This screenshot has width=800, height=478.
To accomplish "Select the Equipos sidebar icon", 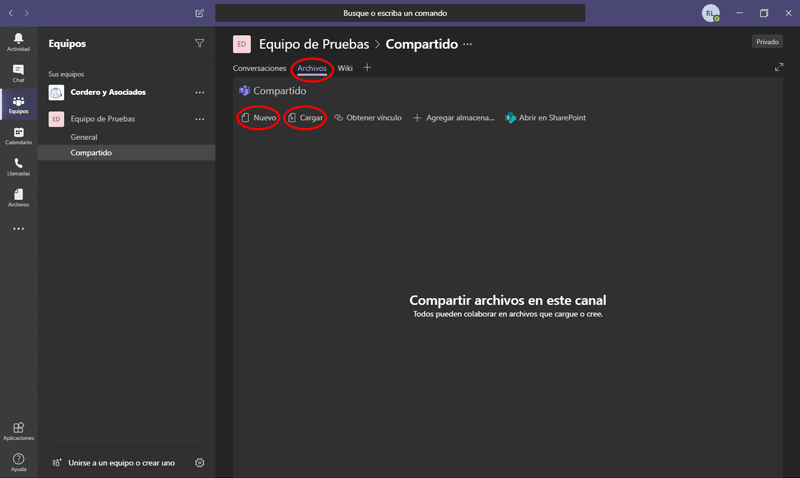I will (x=18, y=104).
